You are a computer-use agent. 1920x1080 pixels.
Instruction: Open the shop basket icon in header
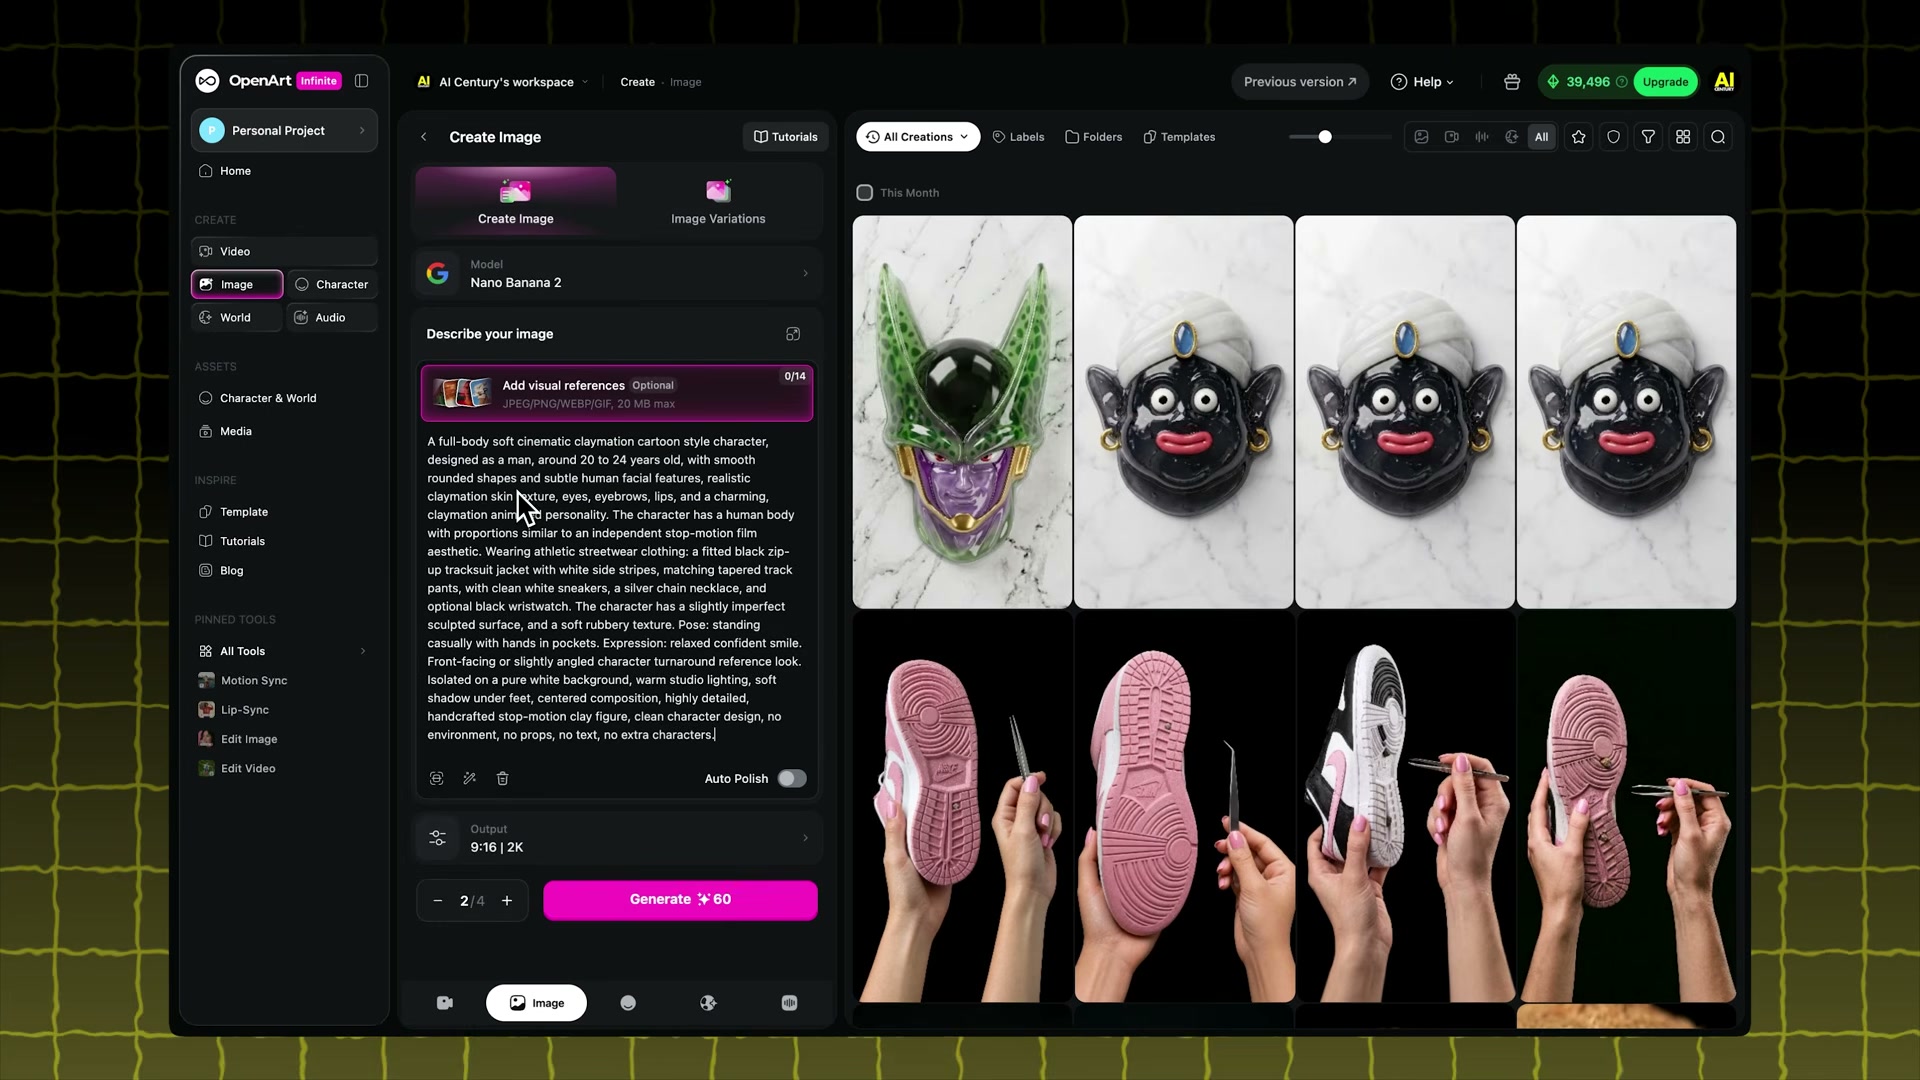1512,82
